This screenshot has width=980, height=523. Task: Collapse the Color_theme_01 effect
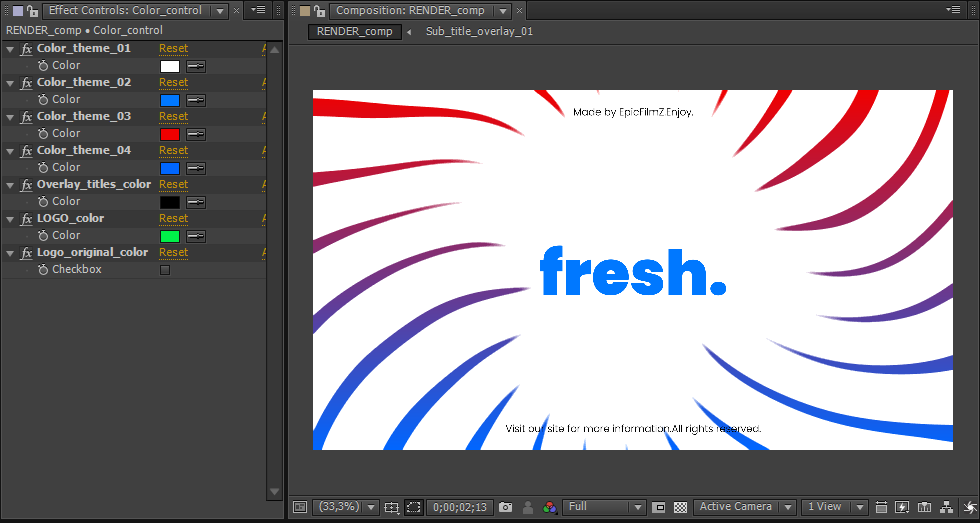pos(10,49)
